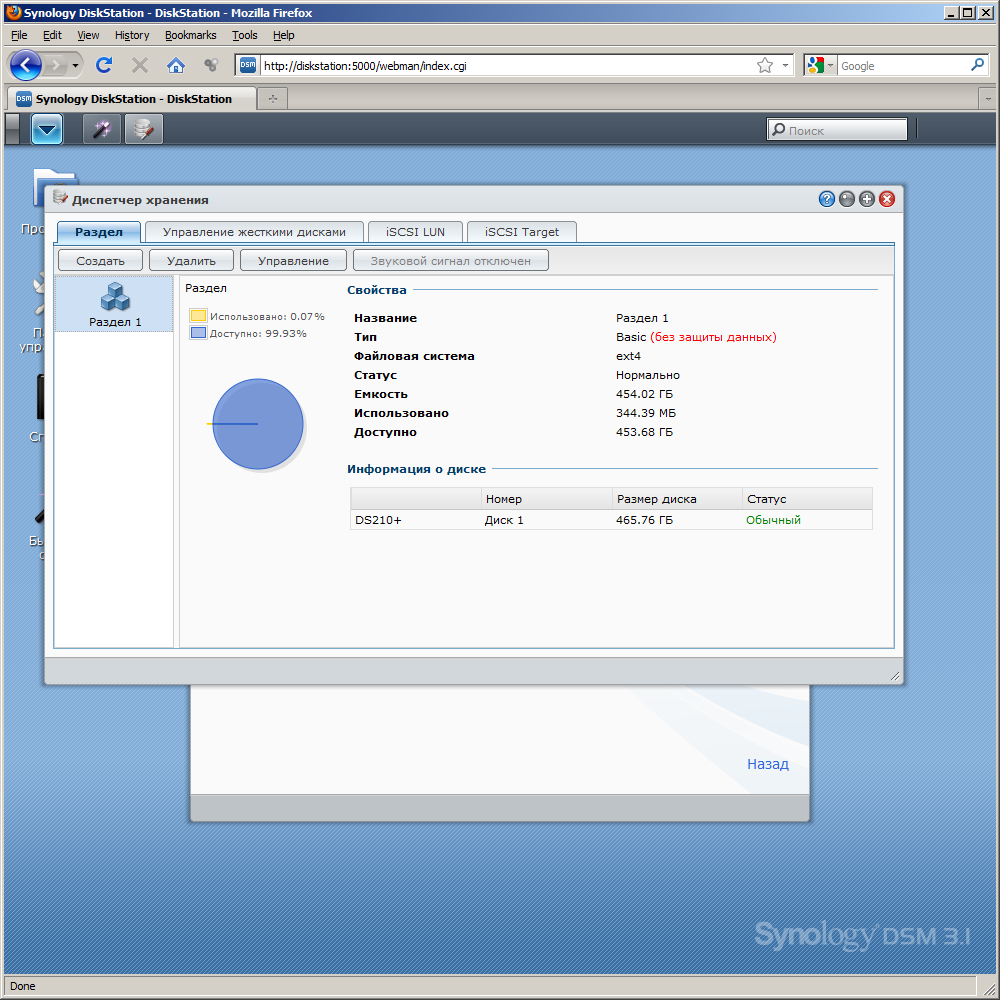Open the address bar history dropdown arrow
This screenshot has width=1000, height=1000.
[785, 66]
